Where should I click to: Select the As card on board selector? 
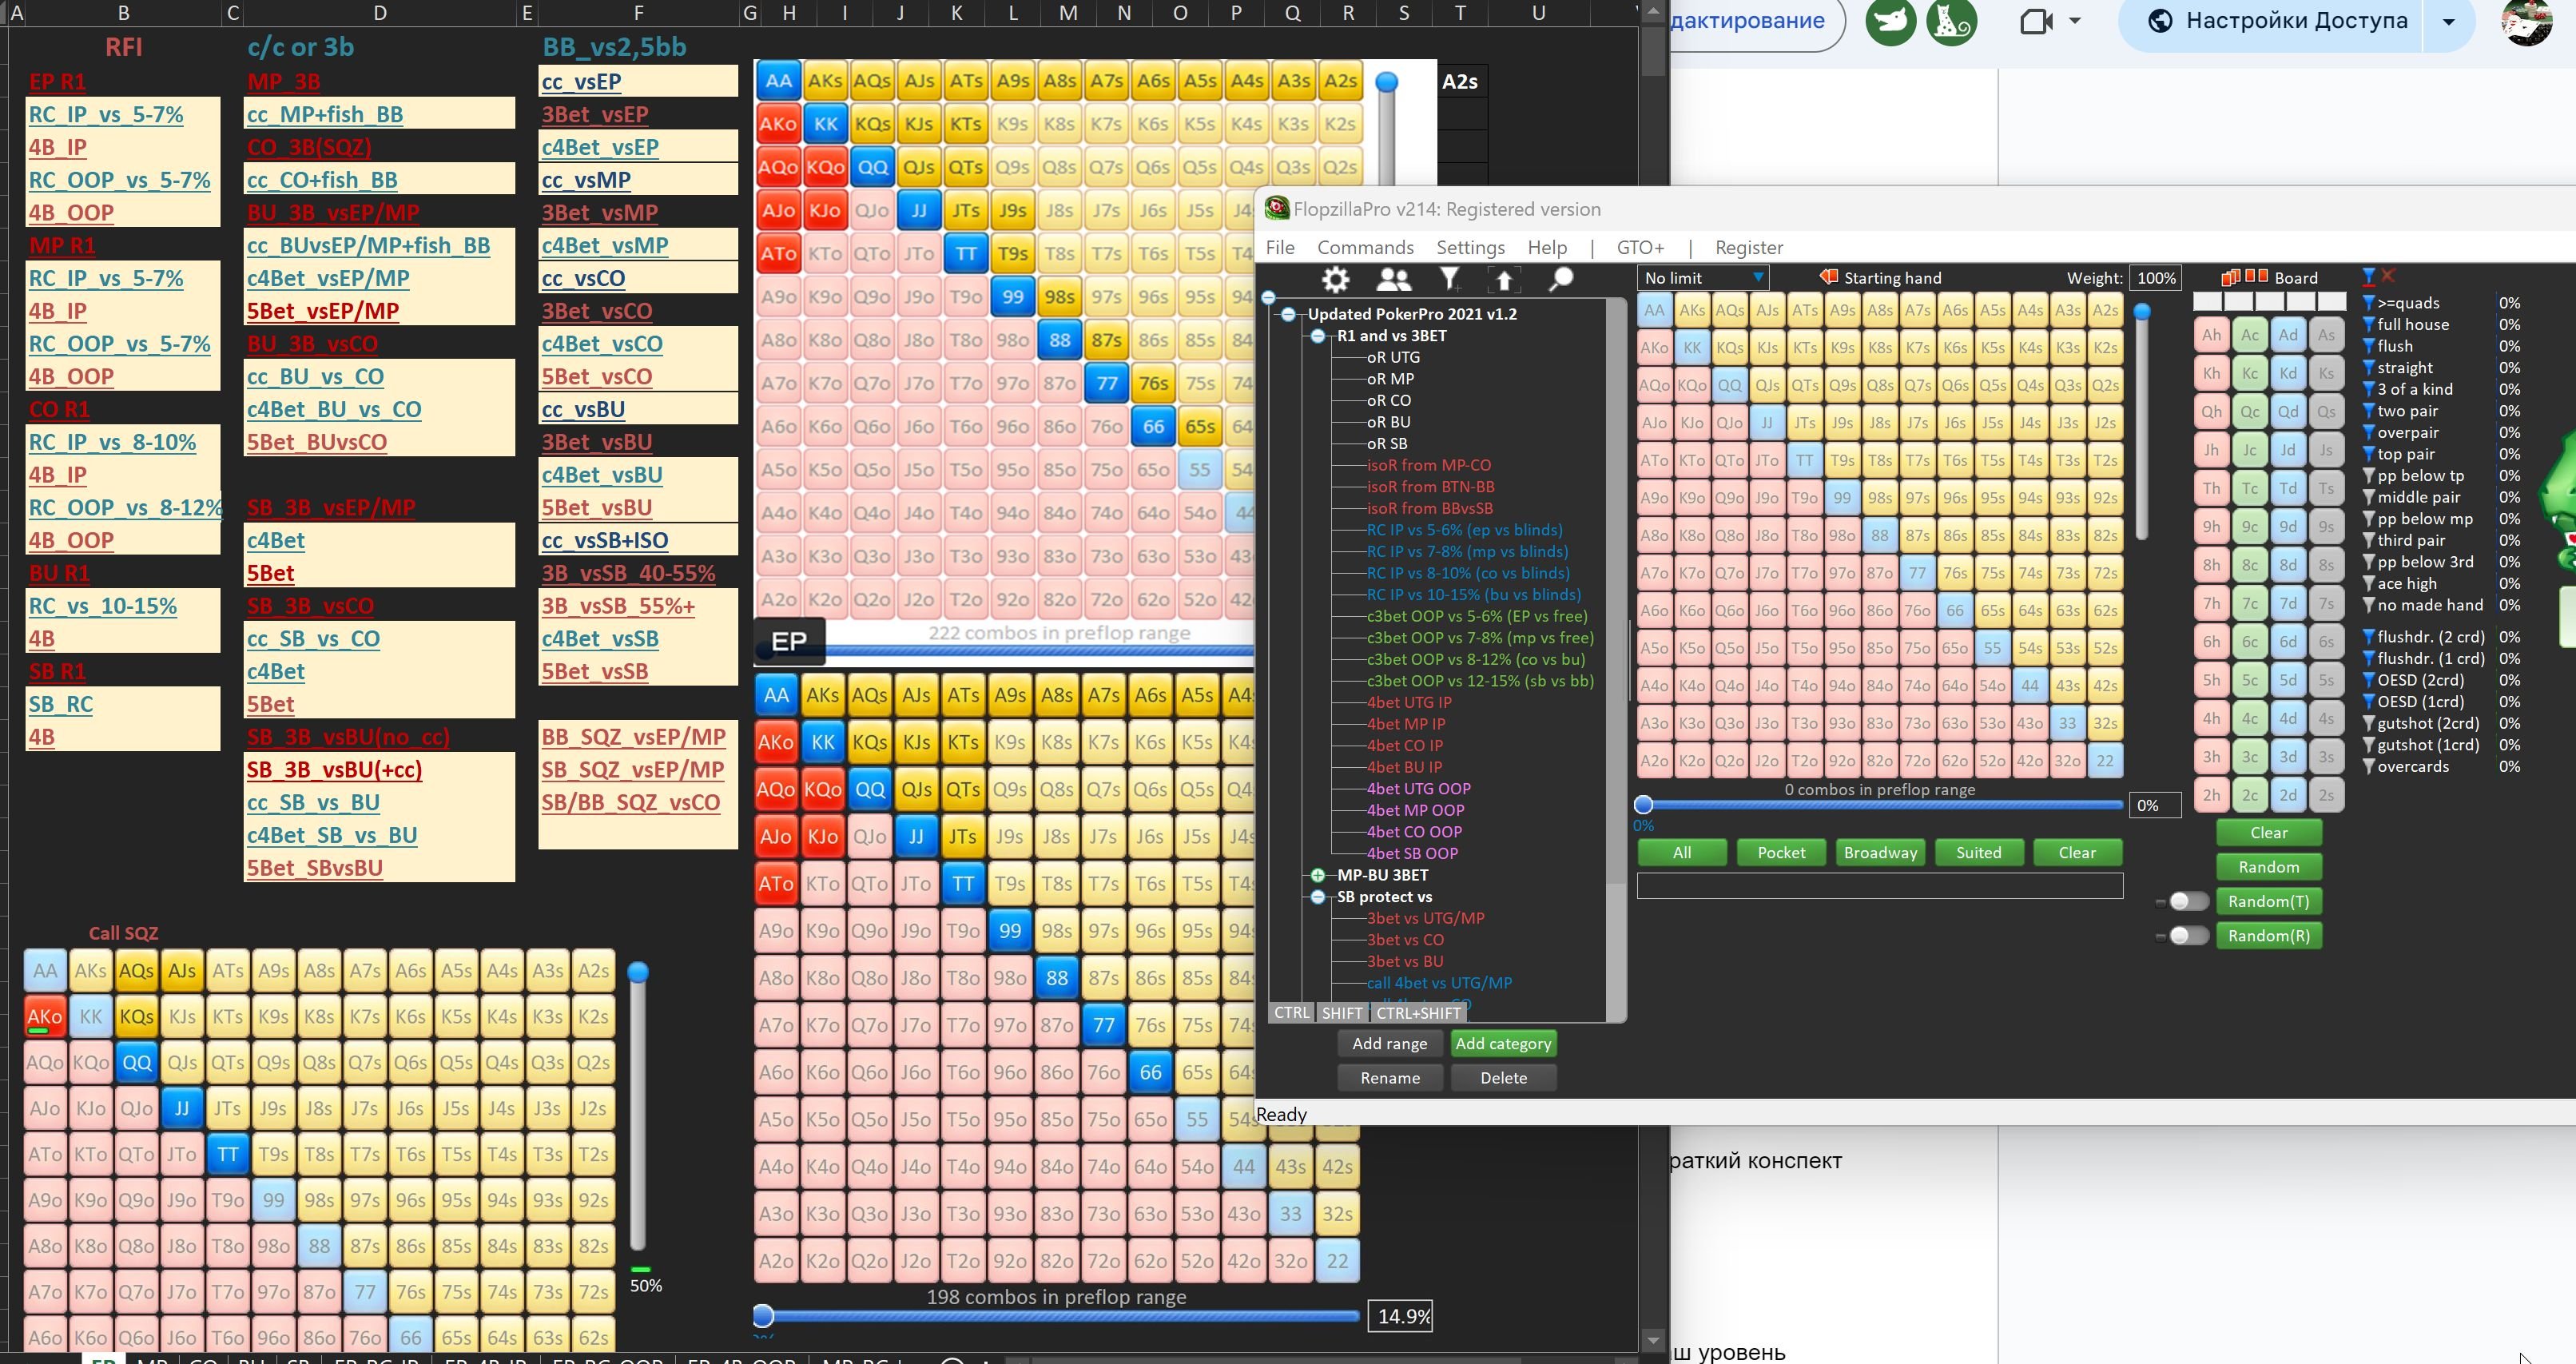(2326, 335)
